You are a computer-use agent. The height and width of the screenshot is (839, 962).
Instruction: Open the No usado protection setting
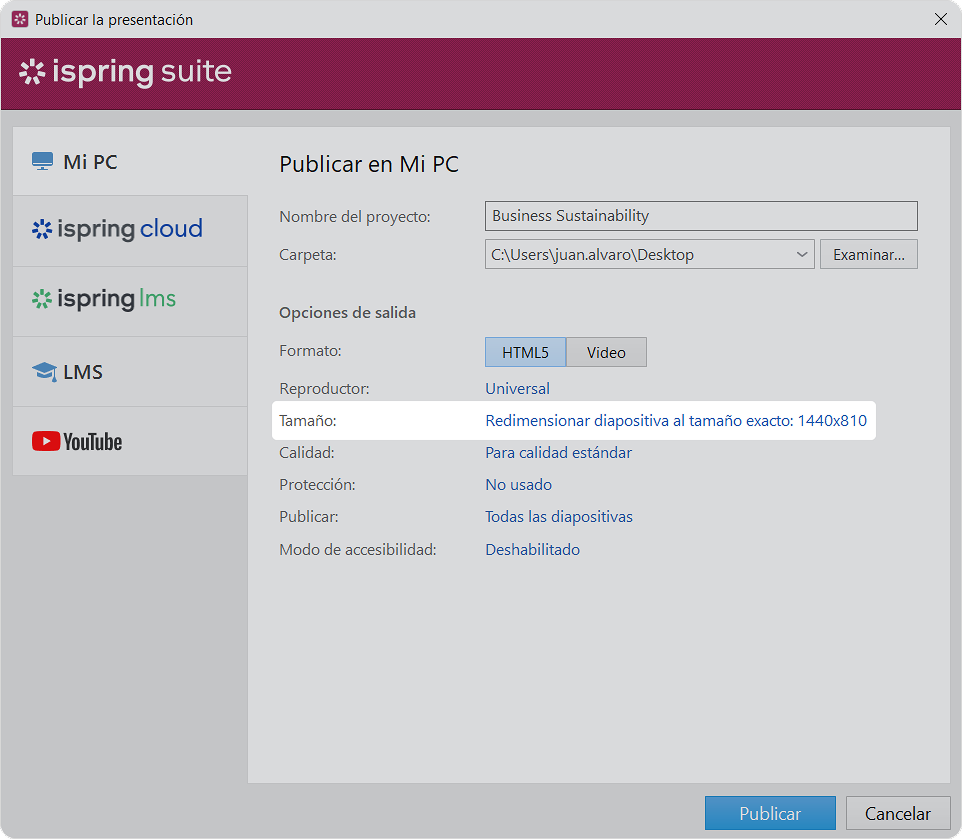[518, 485]
